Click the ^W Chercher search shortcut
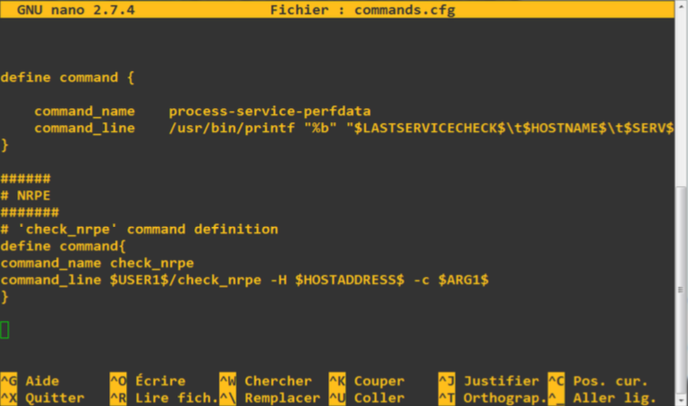Viewport: 688px width, 406px height. coord(265,381)
